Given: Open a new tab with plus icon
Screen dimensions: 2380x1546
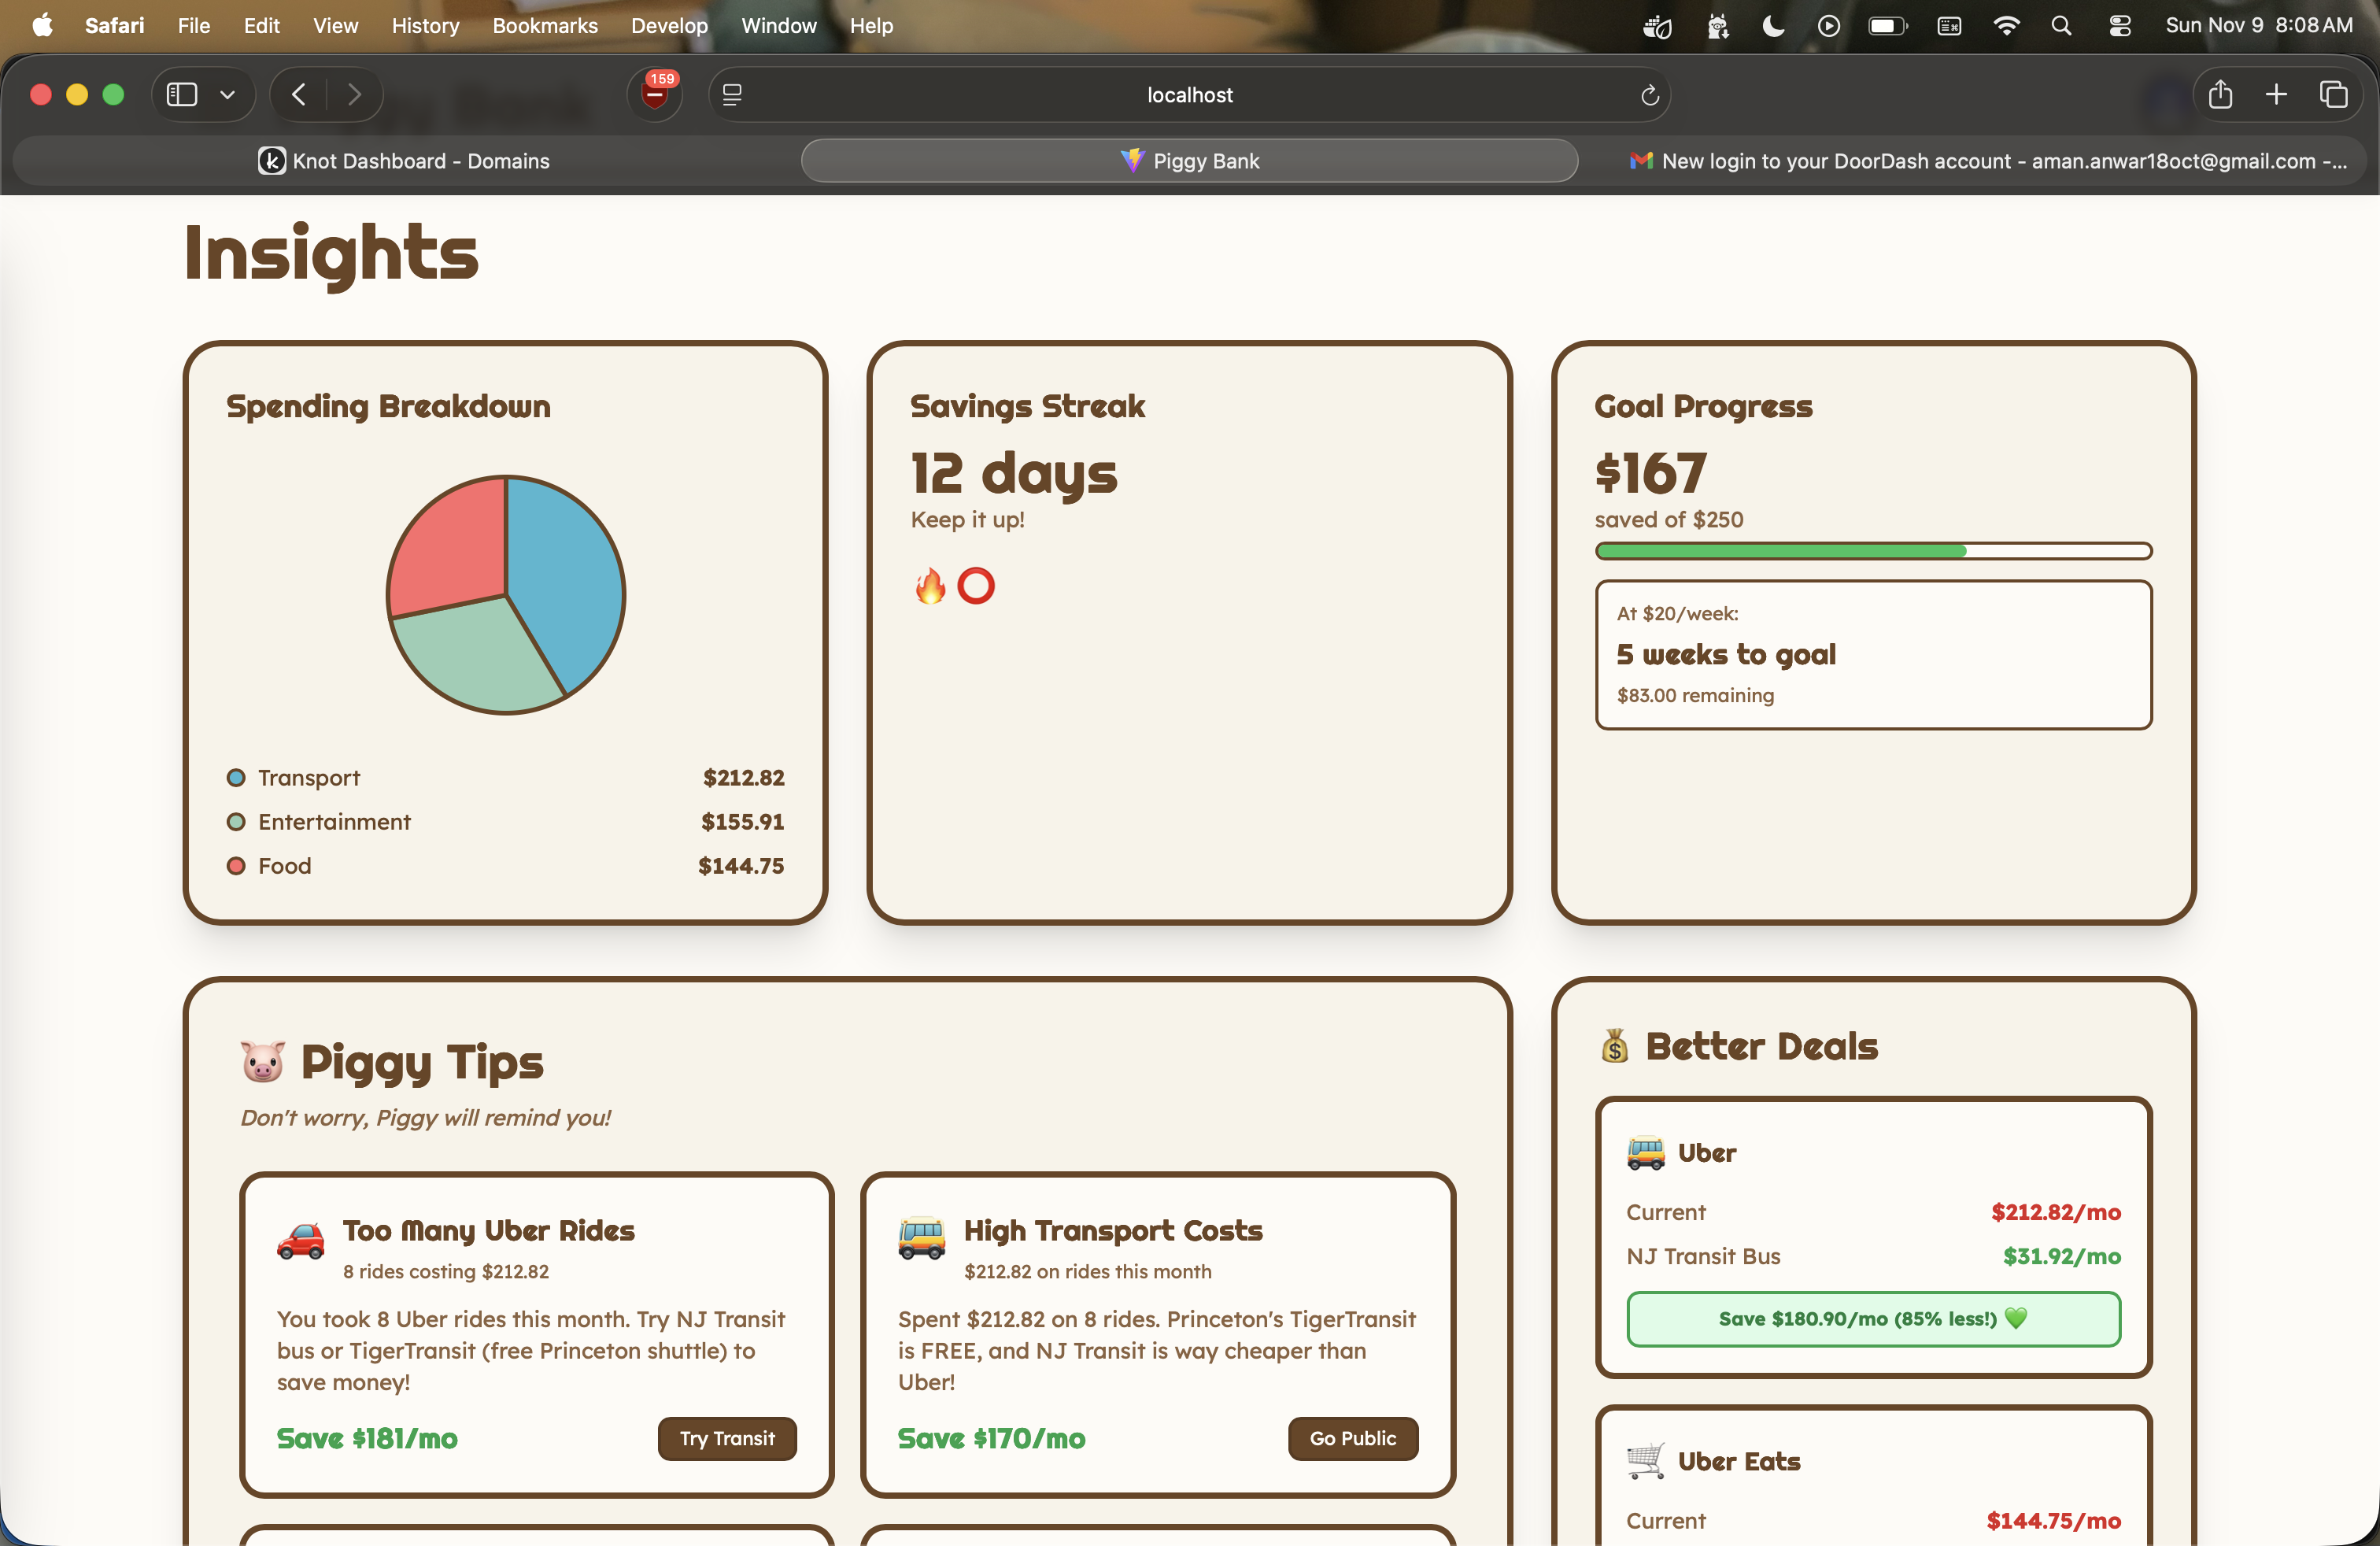Looking at the screenshot, I should (2276, 94).
